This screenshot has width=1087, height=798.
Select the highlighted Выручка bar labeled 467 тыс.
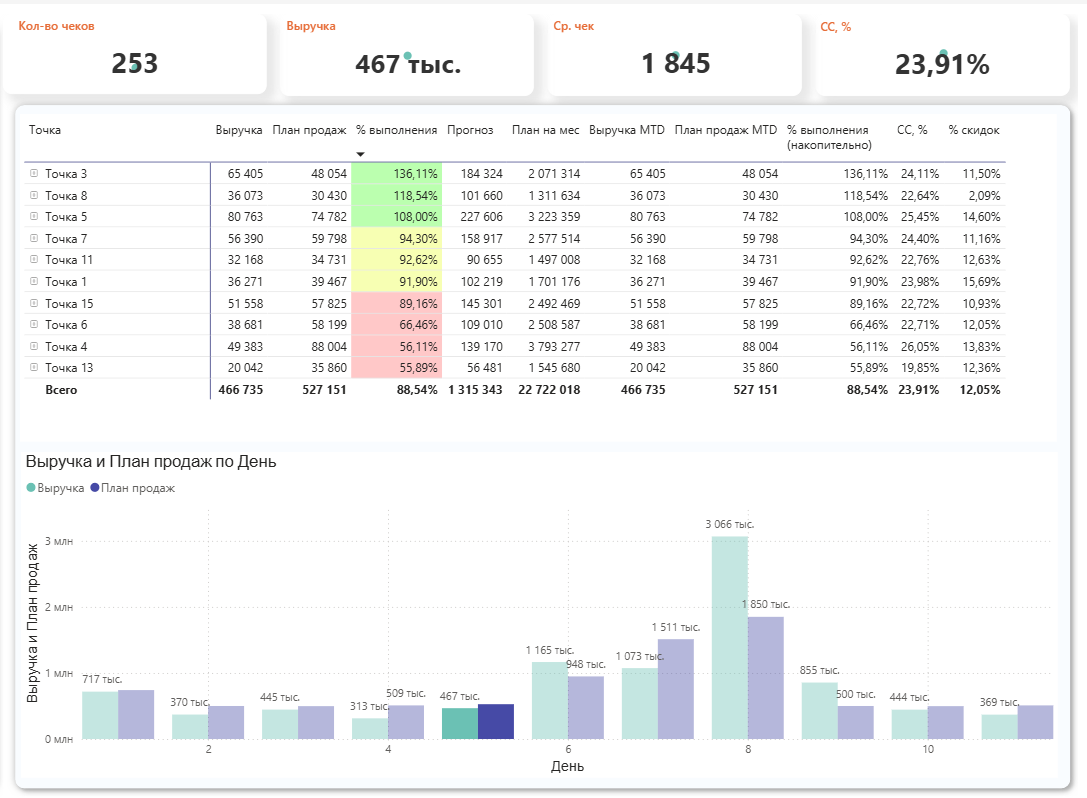[x=459, y=723]
